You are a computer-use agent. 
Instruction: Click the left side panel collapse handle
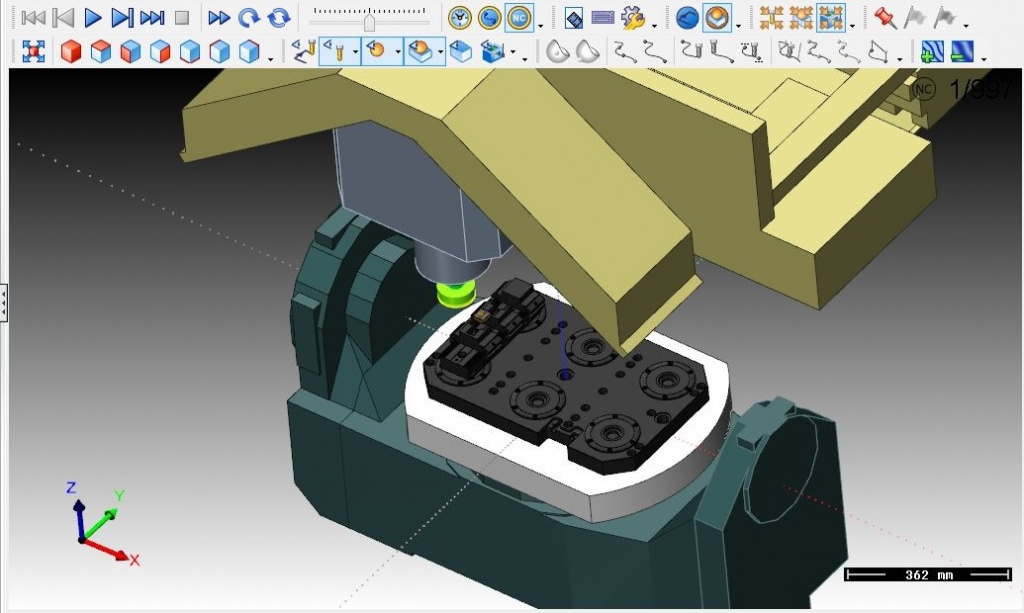click(3, 302)
